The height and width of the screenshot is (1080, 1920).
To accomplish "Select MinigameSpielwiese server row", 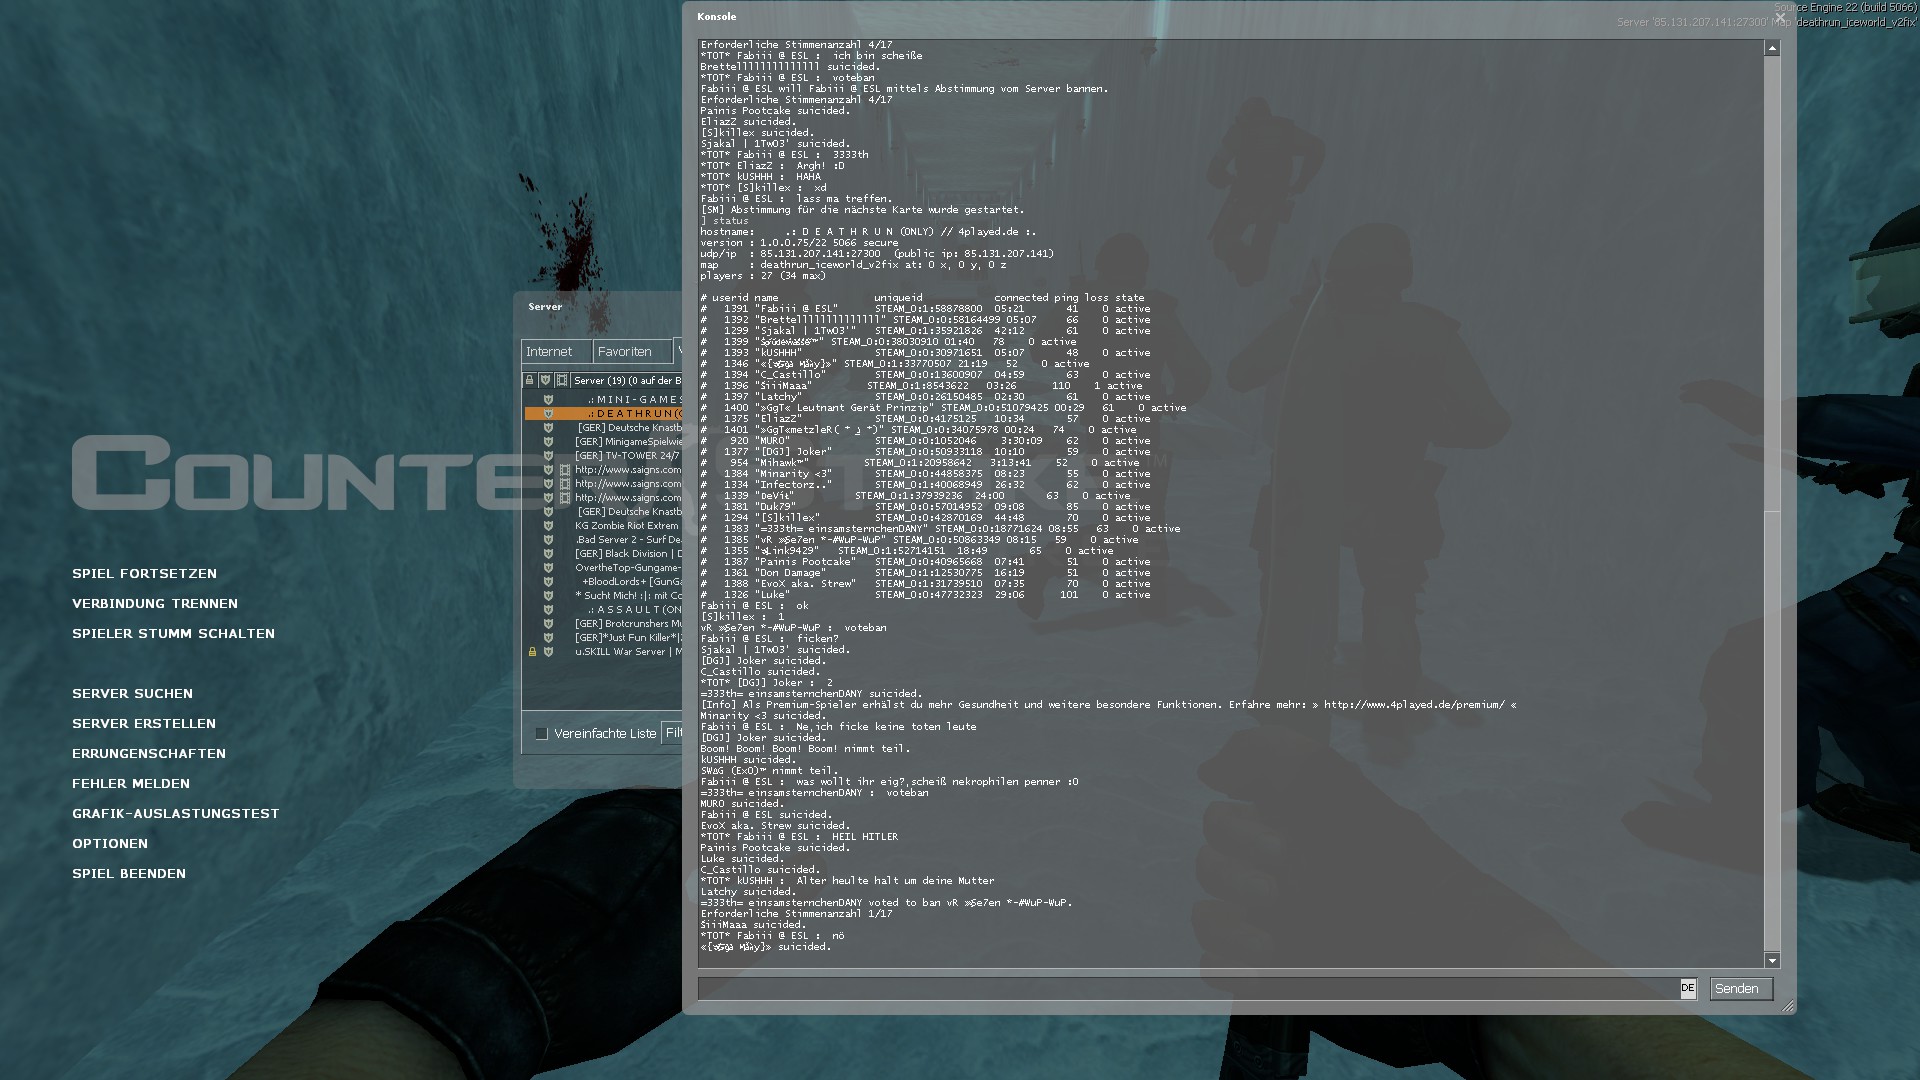I will [x=603, y=442].
